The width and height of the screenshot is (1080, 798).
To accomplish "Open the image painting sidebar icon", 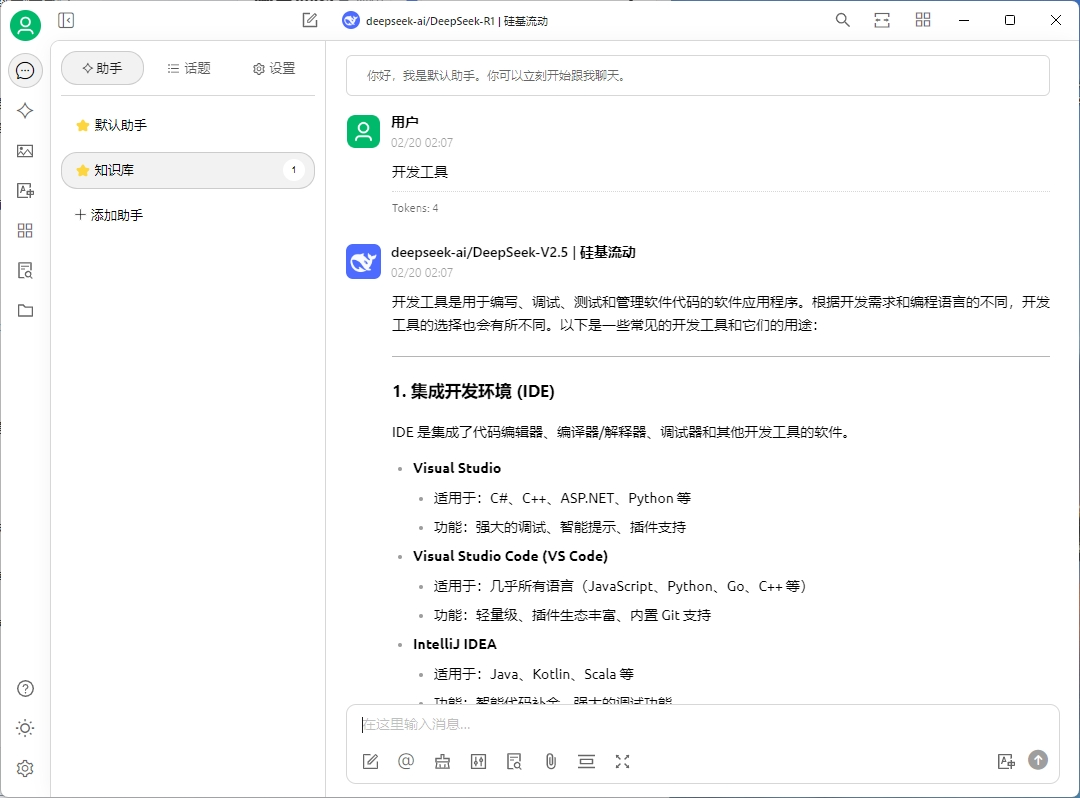I will click(25, 151).
